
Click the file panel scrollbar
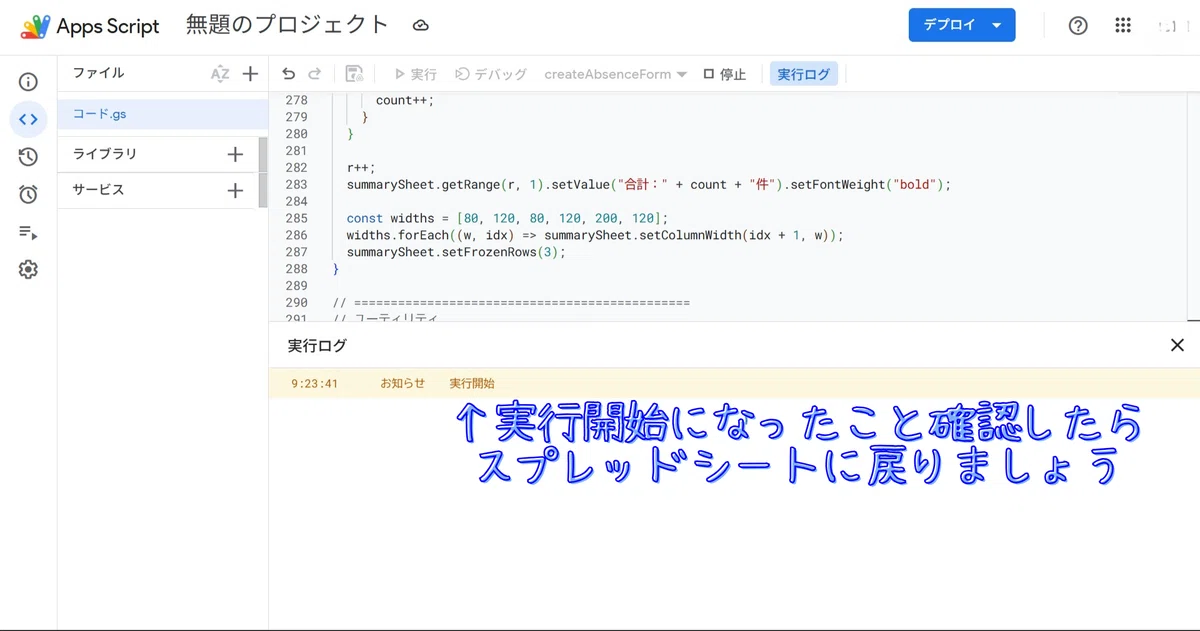coord(263,172)
